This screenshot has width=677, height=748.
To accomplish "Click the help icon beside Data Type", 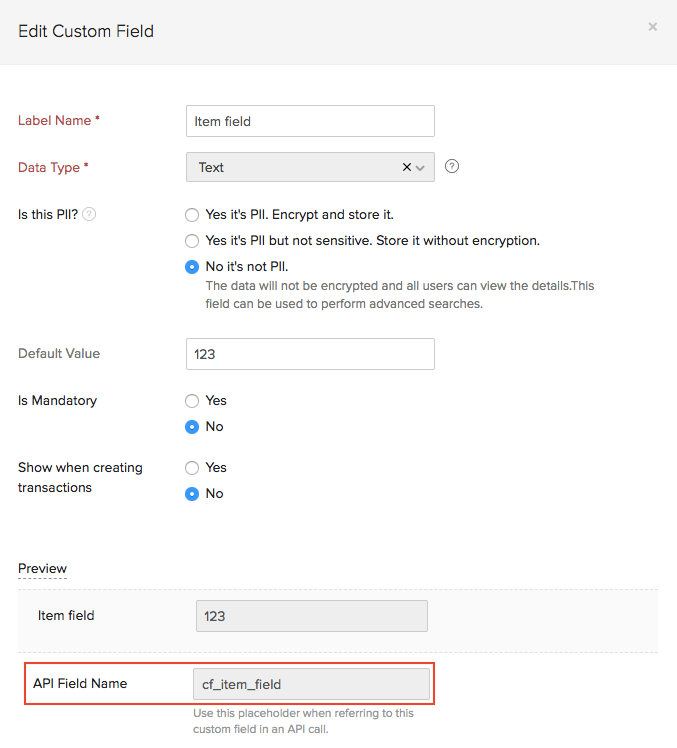I will point(452,166).
